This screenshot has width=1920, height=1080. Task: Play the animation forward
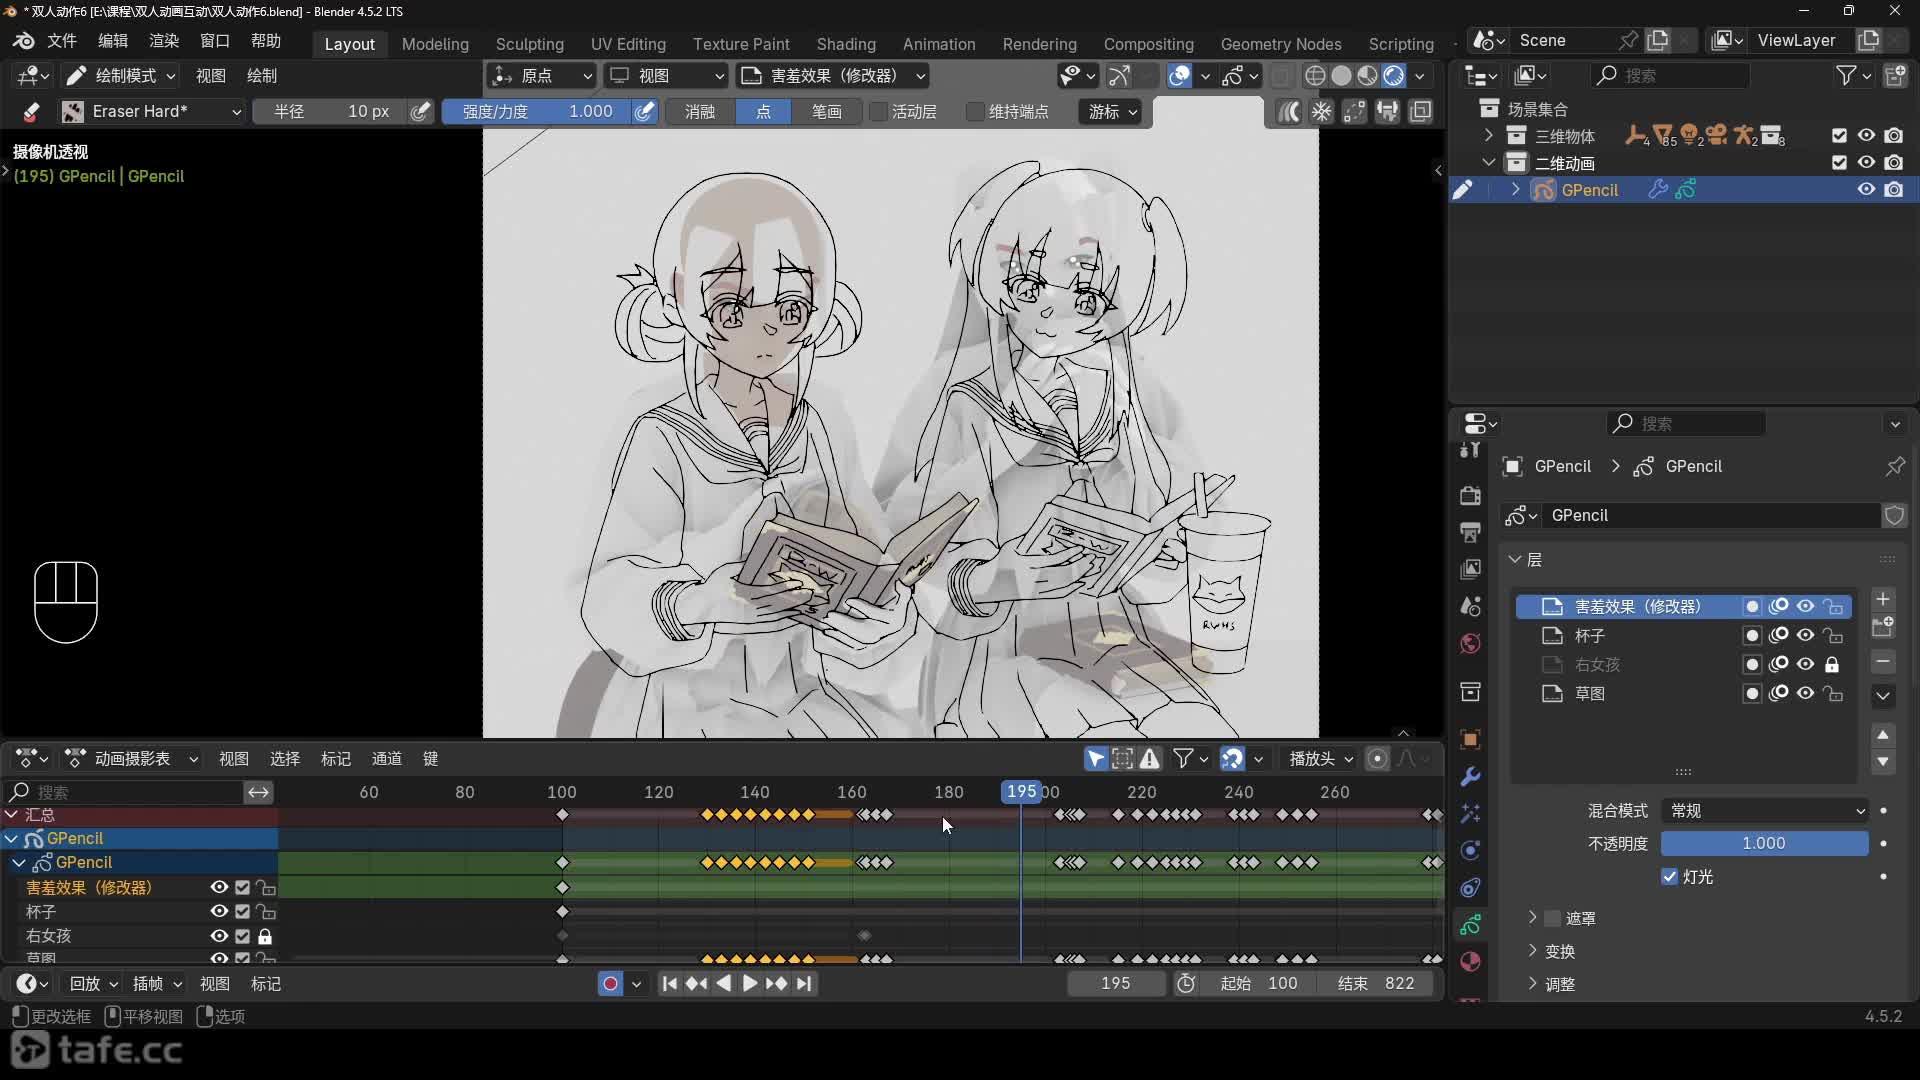(749, 984)
